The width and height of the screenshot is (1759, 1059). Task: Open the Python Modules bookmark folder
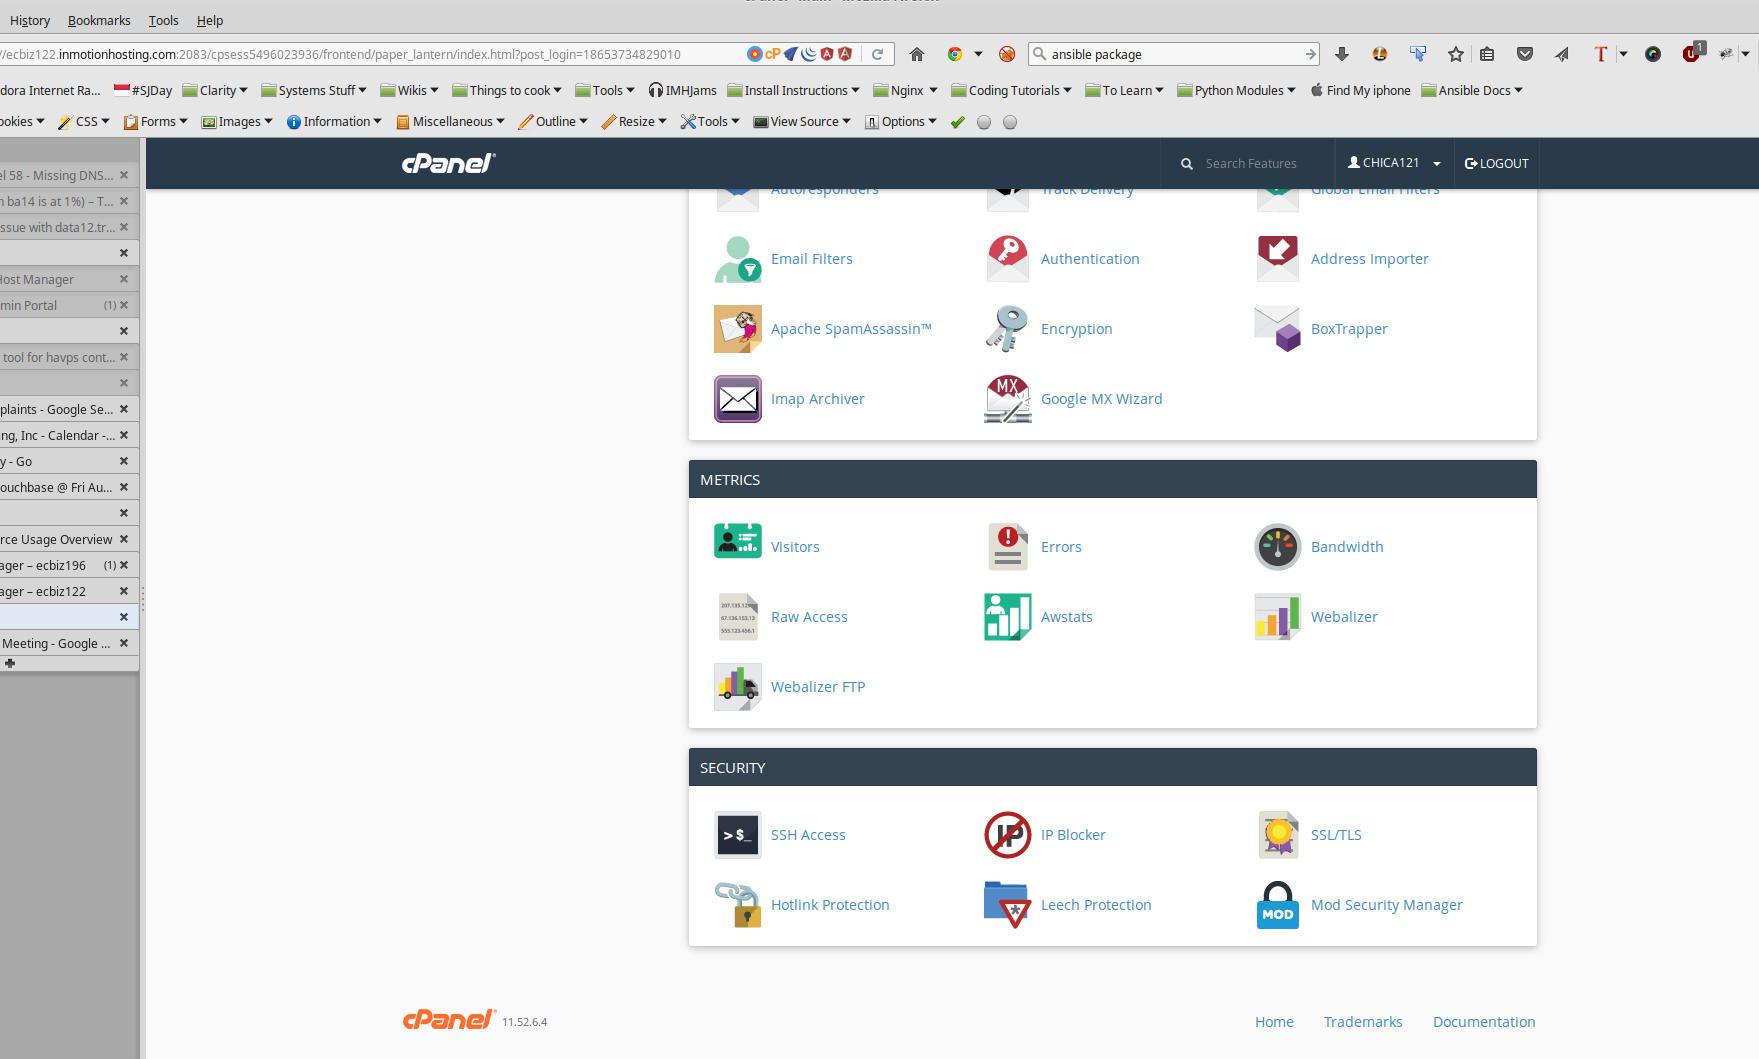[1237, 90]
